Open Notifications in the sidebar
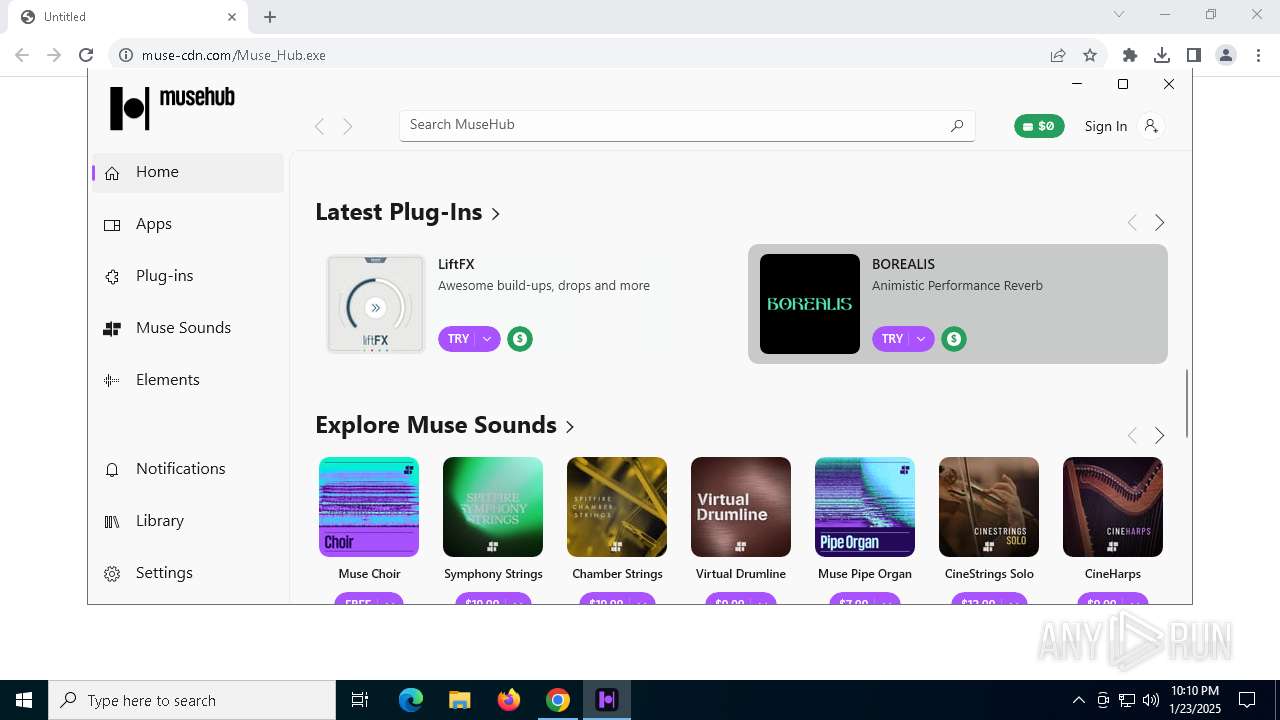This screenshot has width=1280, height=720. tap(188, 469)
